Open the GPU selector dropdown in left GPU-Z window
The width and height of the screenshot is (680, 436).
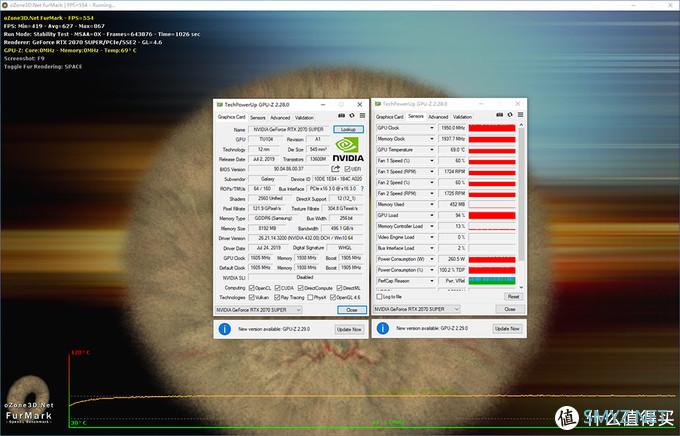point(299,310)
